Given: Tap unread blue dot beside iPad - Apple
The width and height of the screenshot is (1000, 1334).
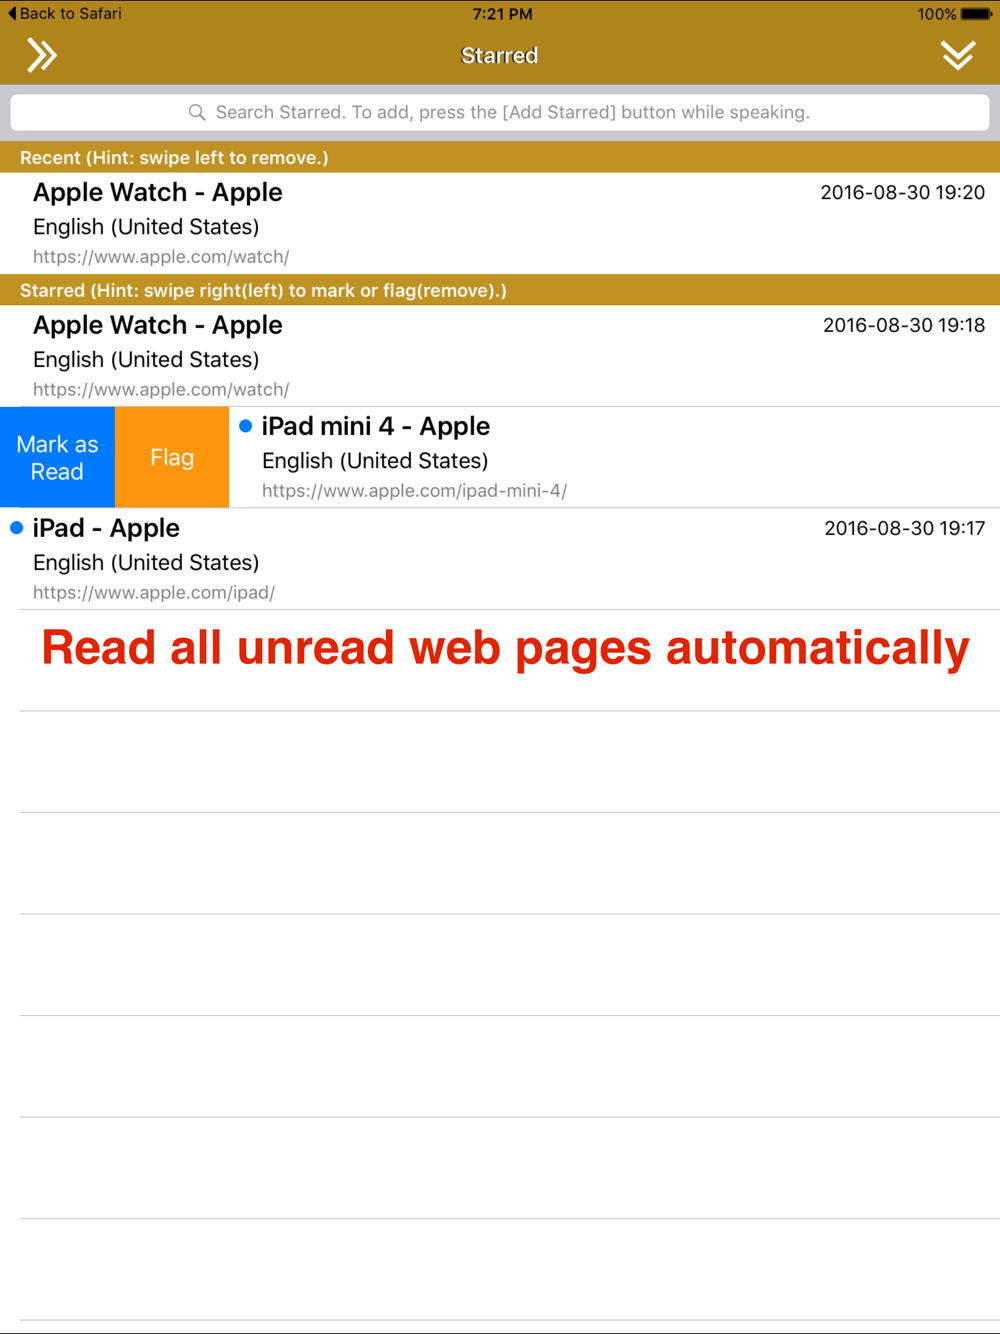Looking at the screenshot, I should coord(16,528).
